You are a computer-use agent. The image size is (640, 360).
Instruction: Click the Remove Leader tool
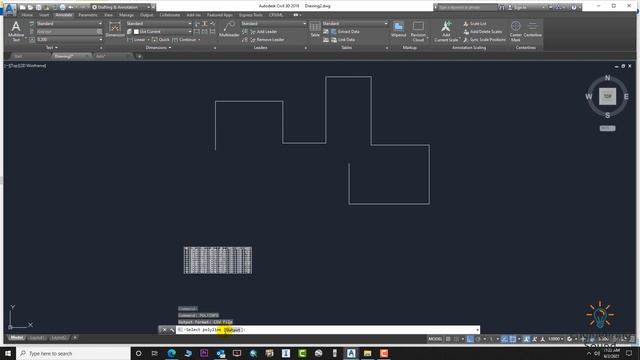click(267, 40)
